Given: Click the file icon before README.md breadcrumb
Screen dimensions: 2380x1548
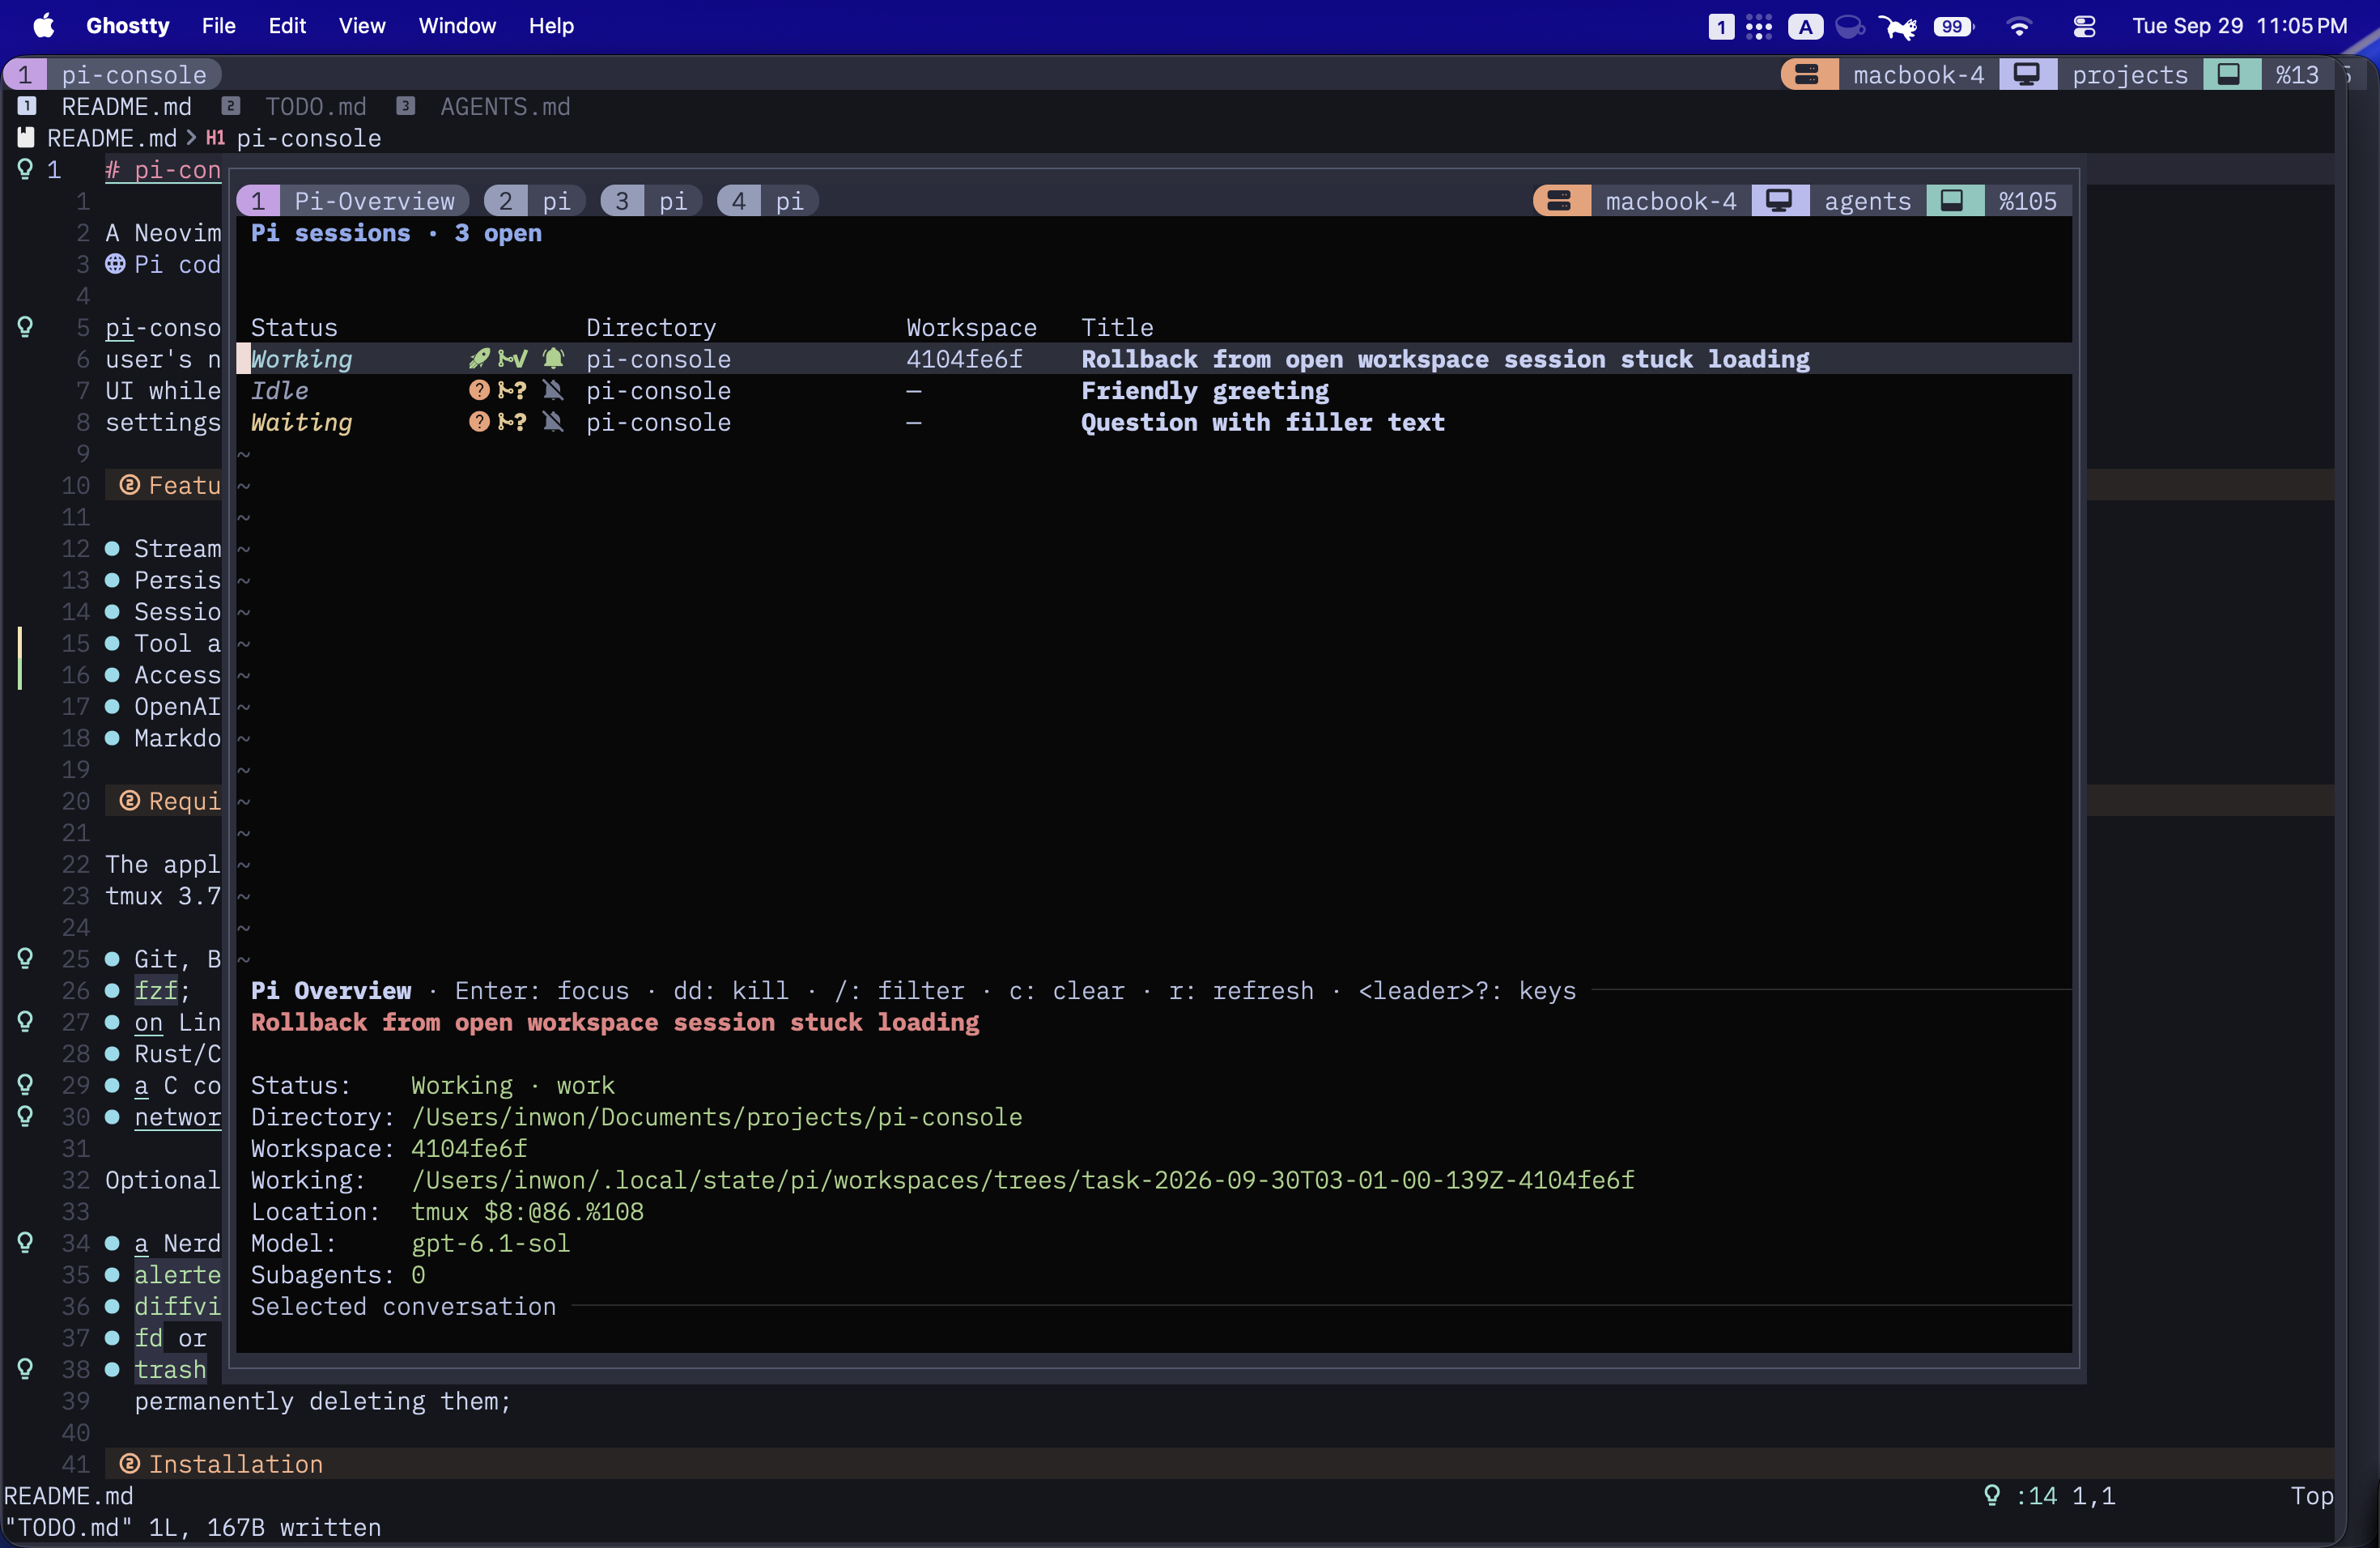Looking at the screenshot, I should click(26, 138).
